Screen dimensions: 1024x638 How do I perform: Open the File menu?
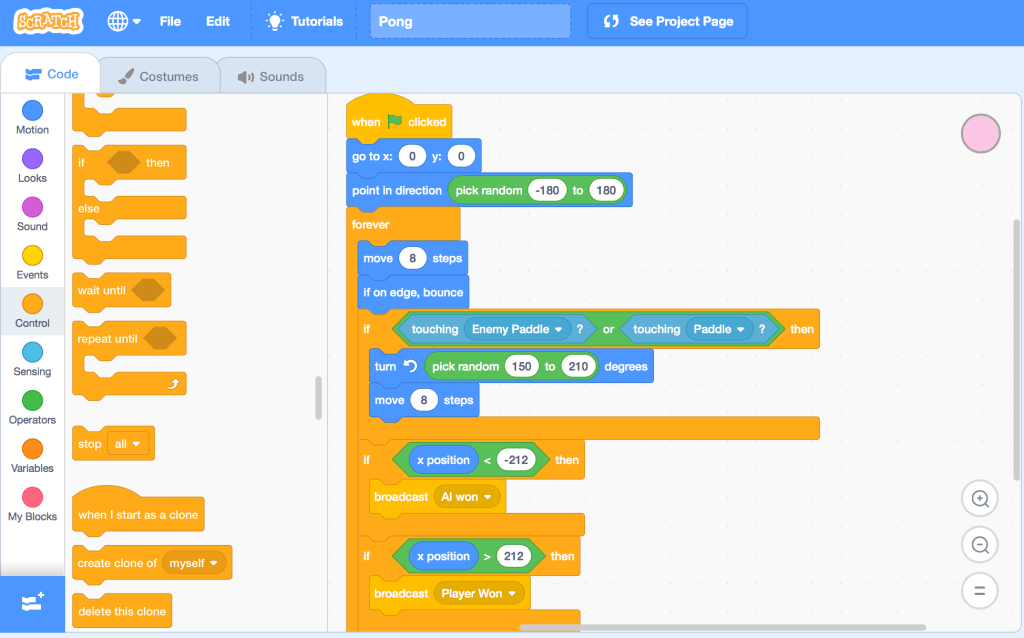170,21
